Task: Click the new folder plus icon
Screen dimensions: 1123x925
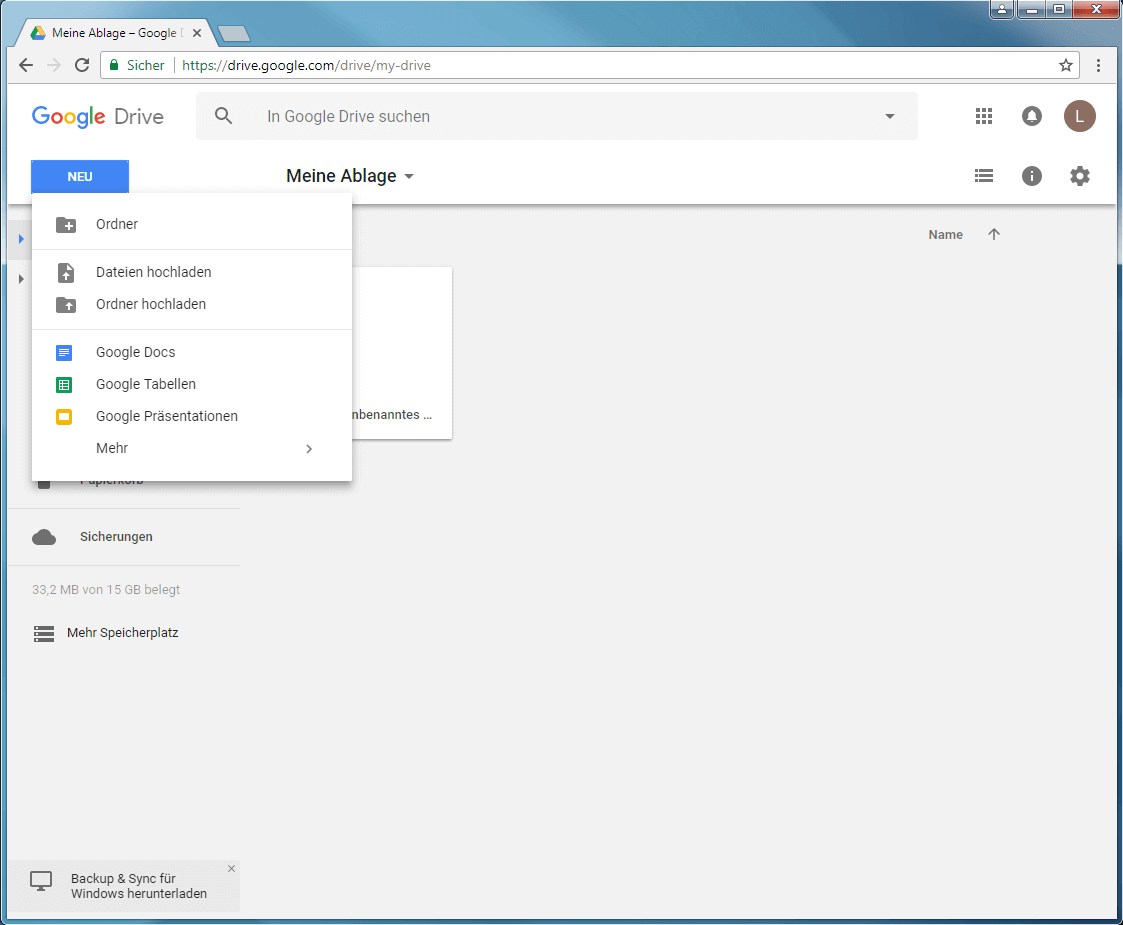Action: (x=66, y=225)
